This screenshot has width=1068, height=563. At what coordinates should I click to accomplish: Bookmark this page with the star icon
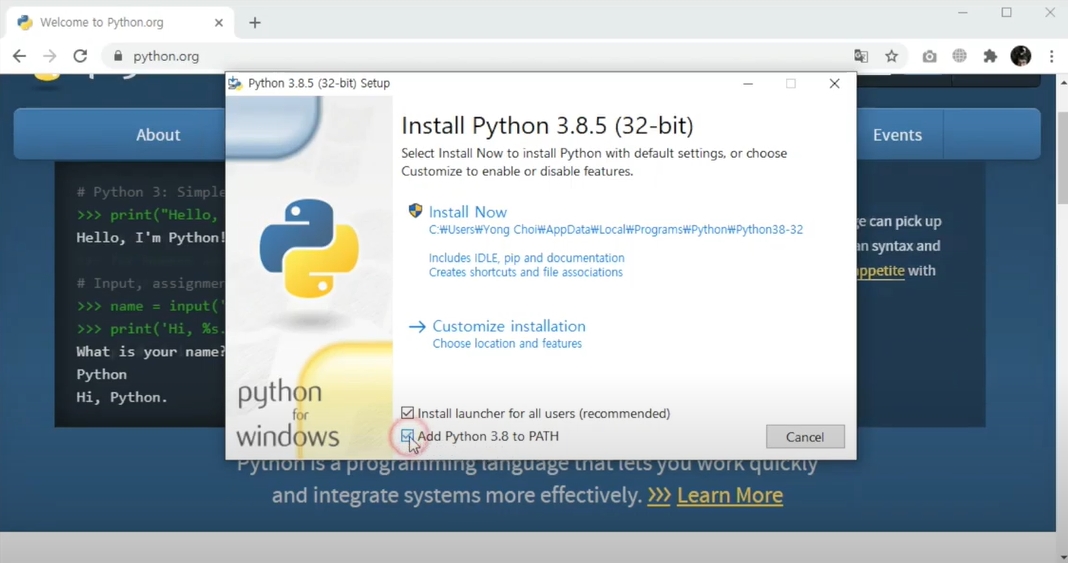892,57
